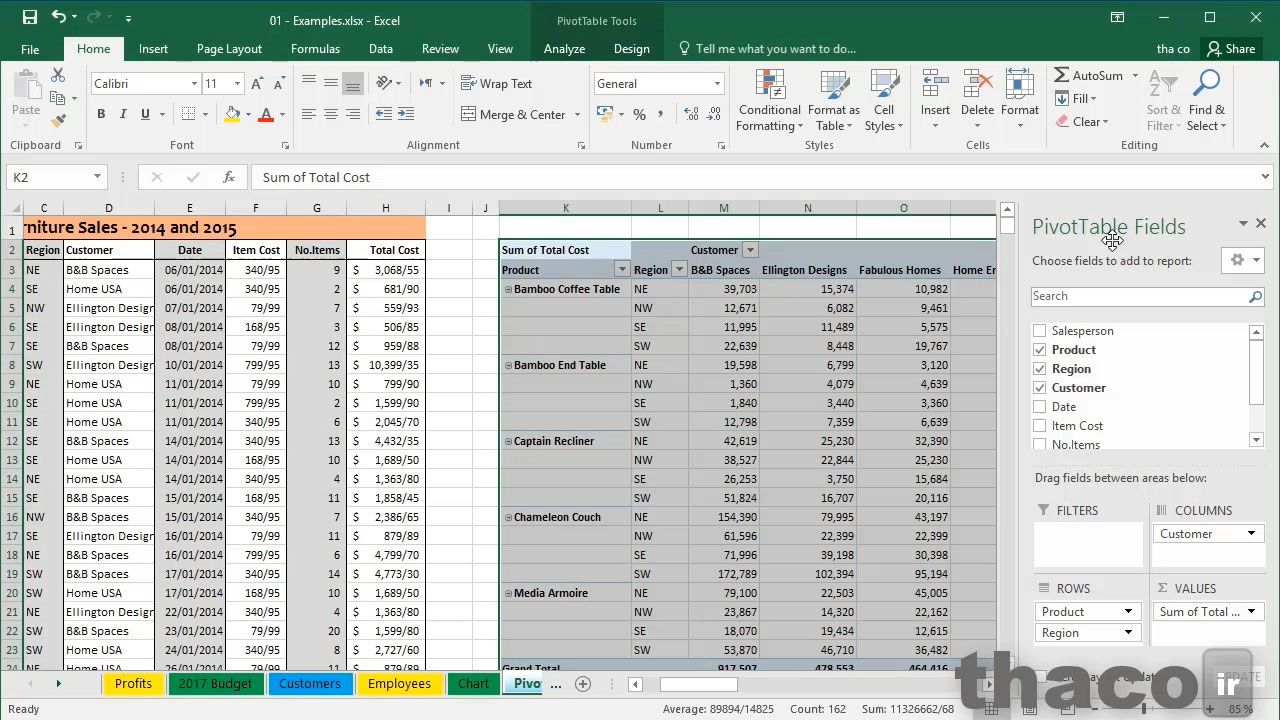Open the fill color picker arrow
The image size is (1280, 720).
click(x=248, y=115)
